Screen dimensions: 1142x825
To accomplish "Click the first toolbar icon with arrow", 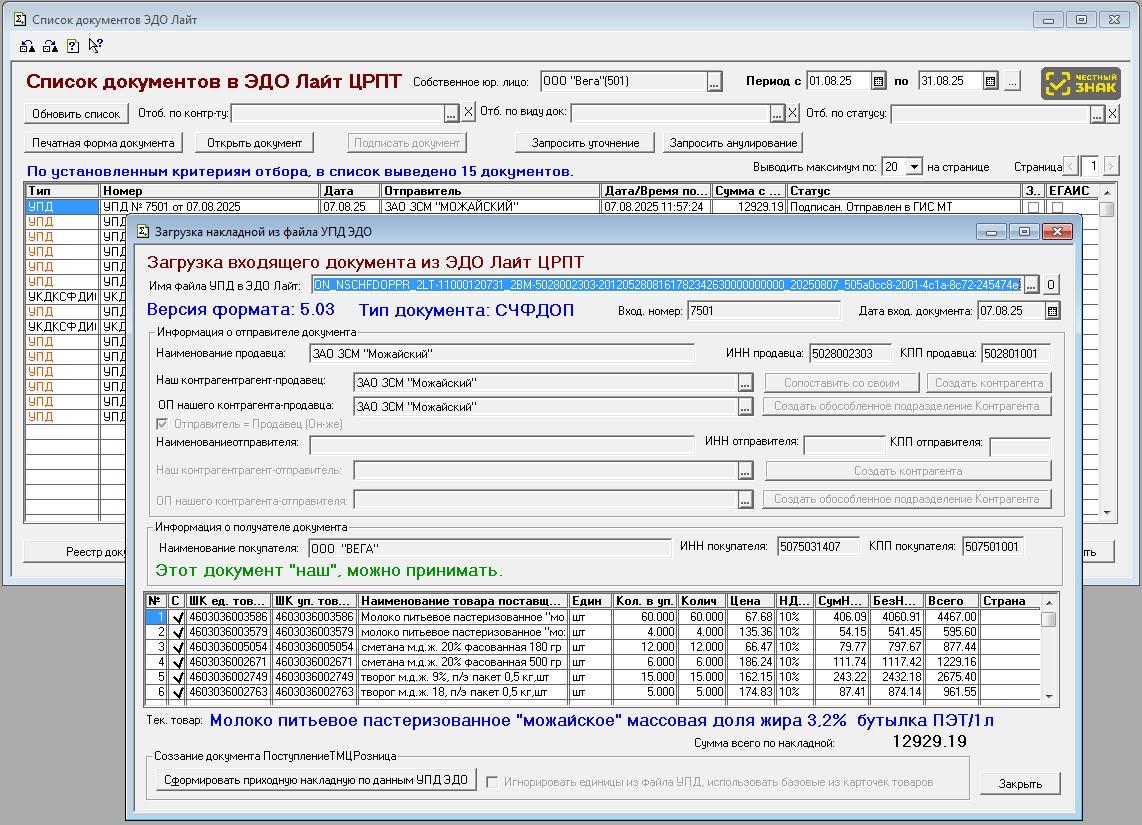I will [27, 46].
